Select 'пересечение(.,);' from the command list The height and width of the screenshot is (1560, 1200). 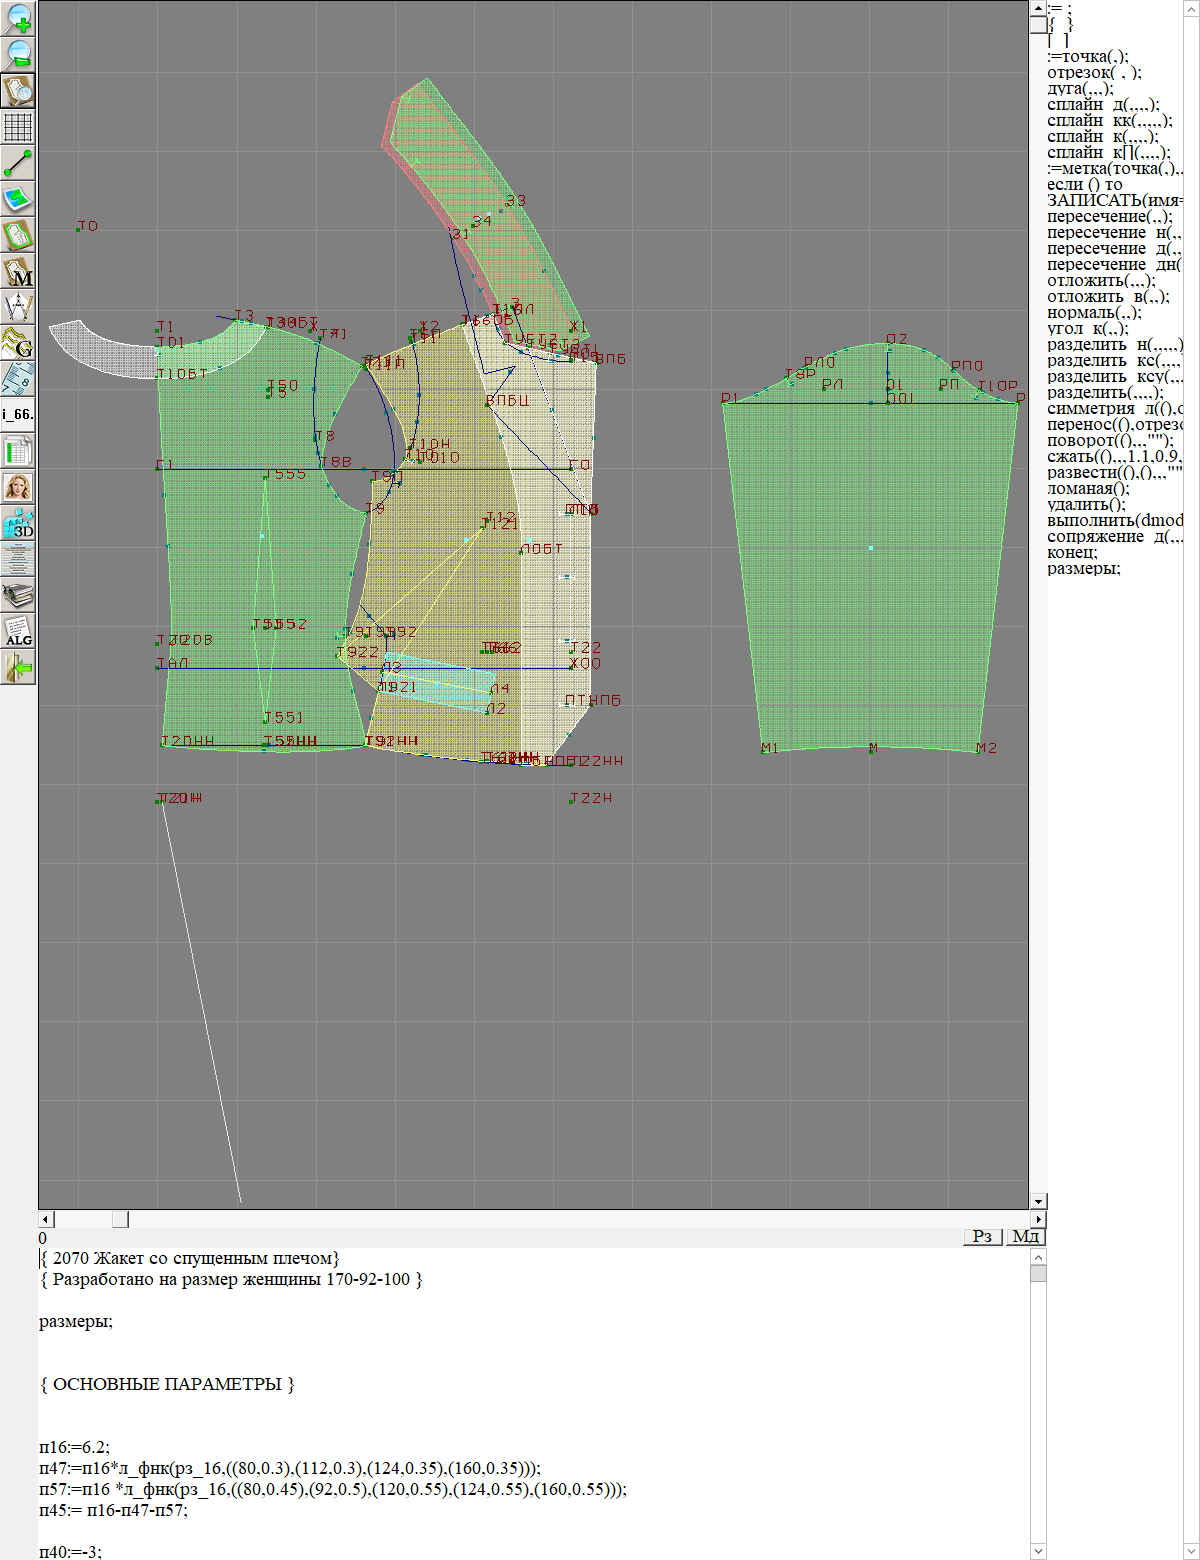[x=1109, y=216]
